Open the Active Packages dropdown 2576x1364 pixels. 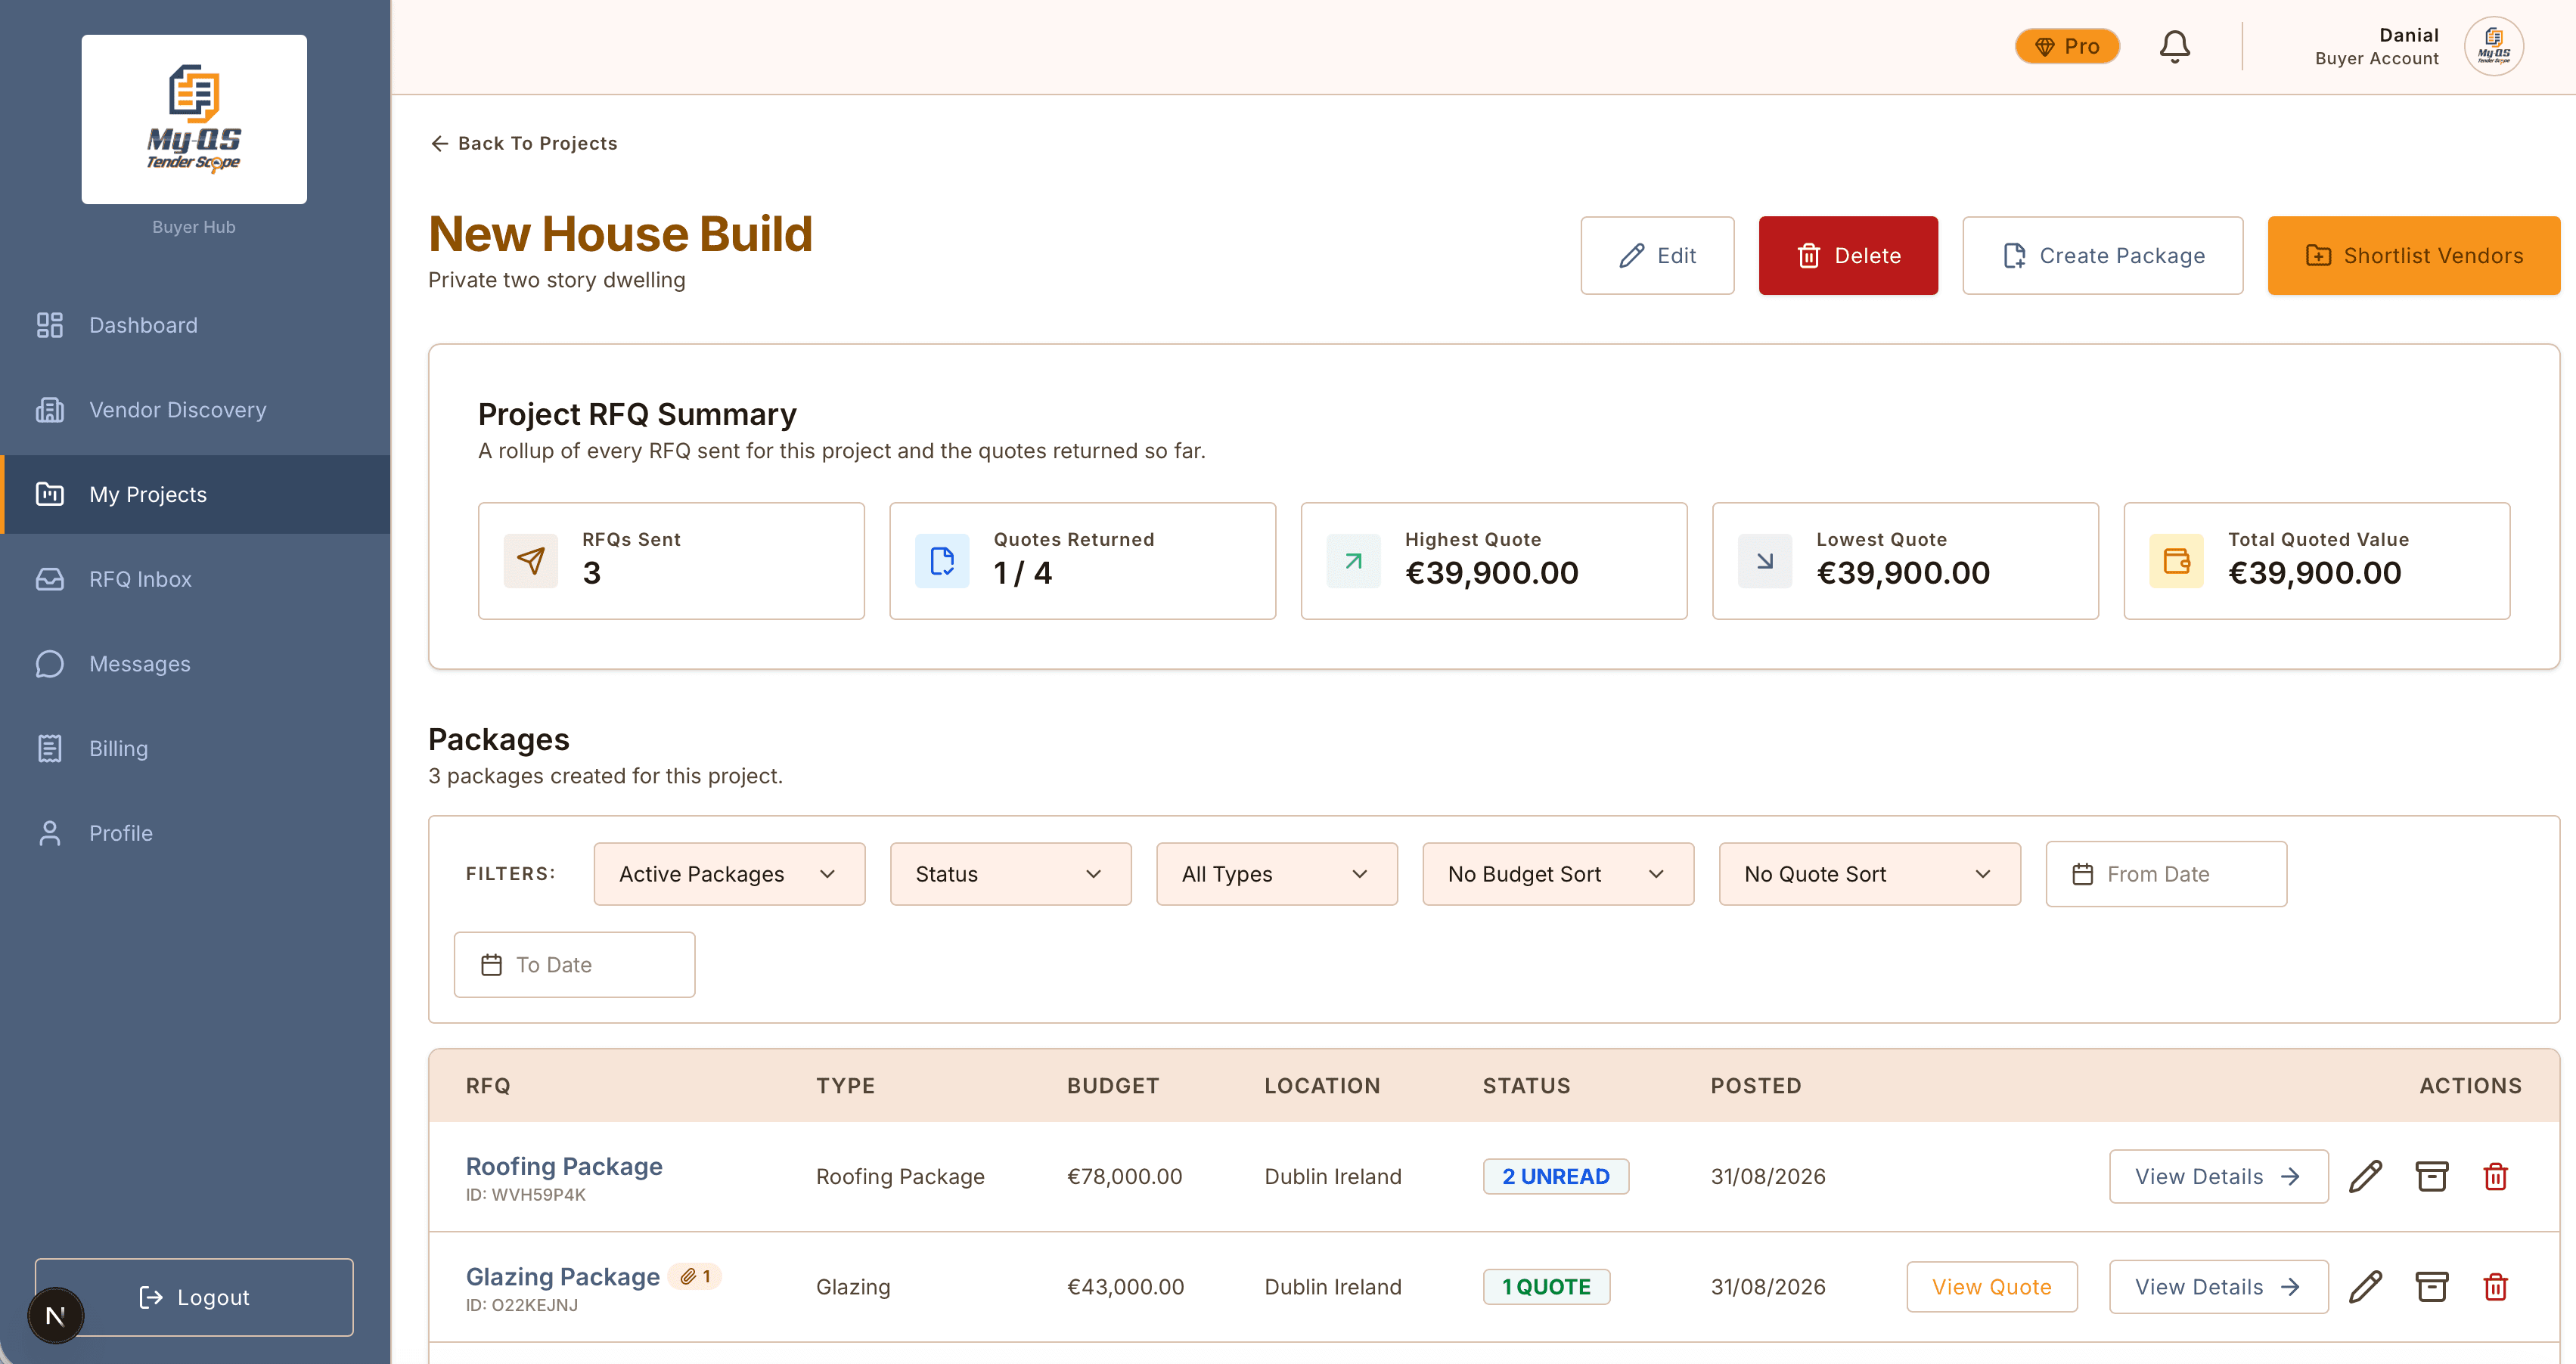tap(729, 874)
